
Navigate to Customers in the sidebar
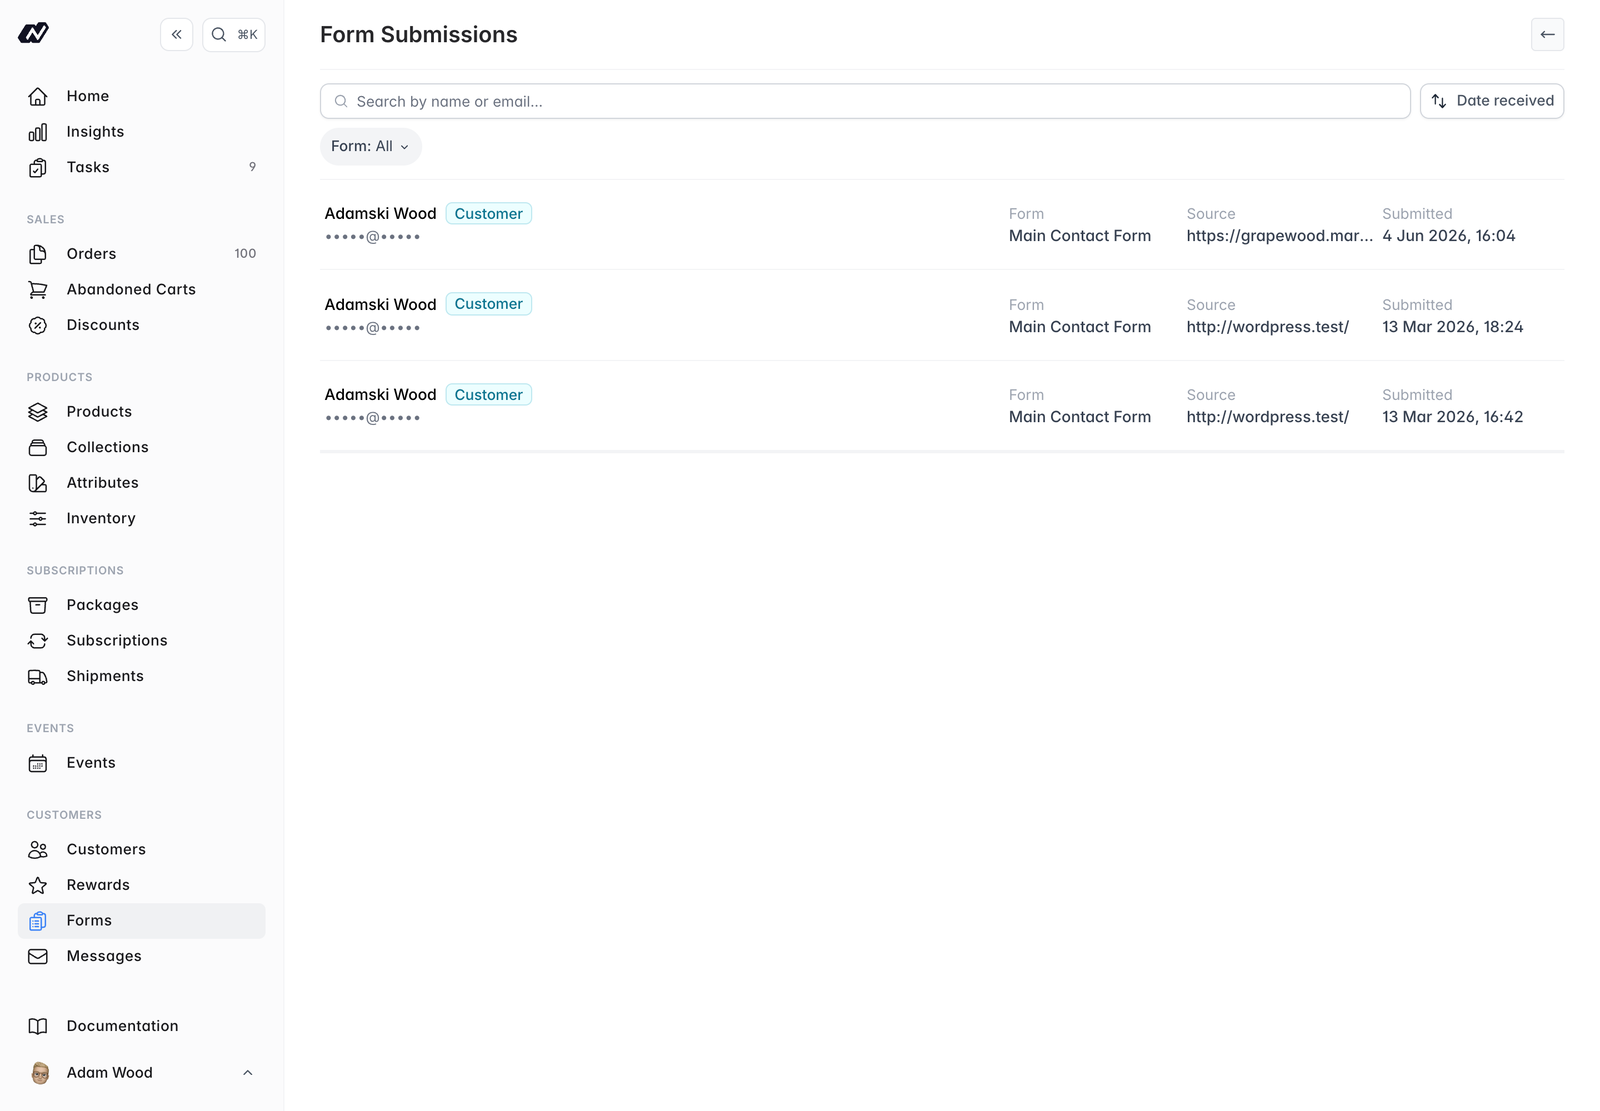point(142,850)
